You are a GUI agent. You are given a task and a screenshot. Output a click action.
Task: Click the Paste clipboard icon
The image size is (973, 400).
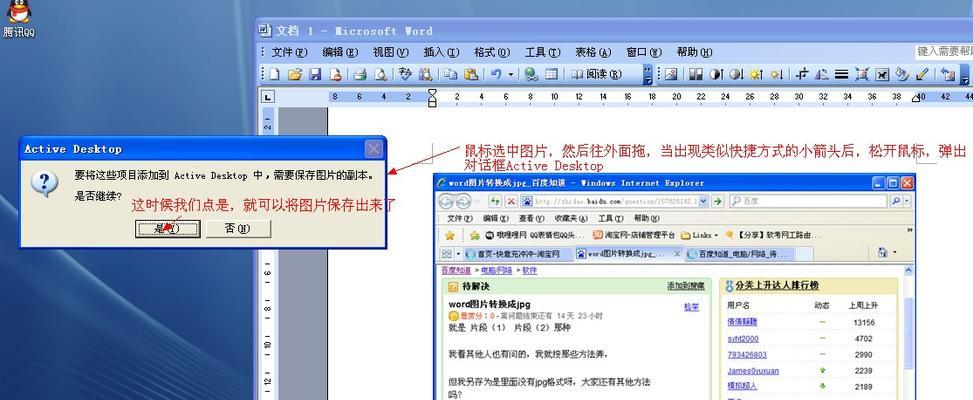click(x=471, y=74)
